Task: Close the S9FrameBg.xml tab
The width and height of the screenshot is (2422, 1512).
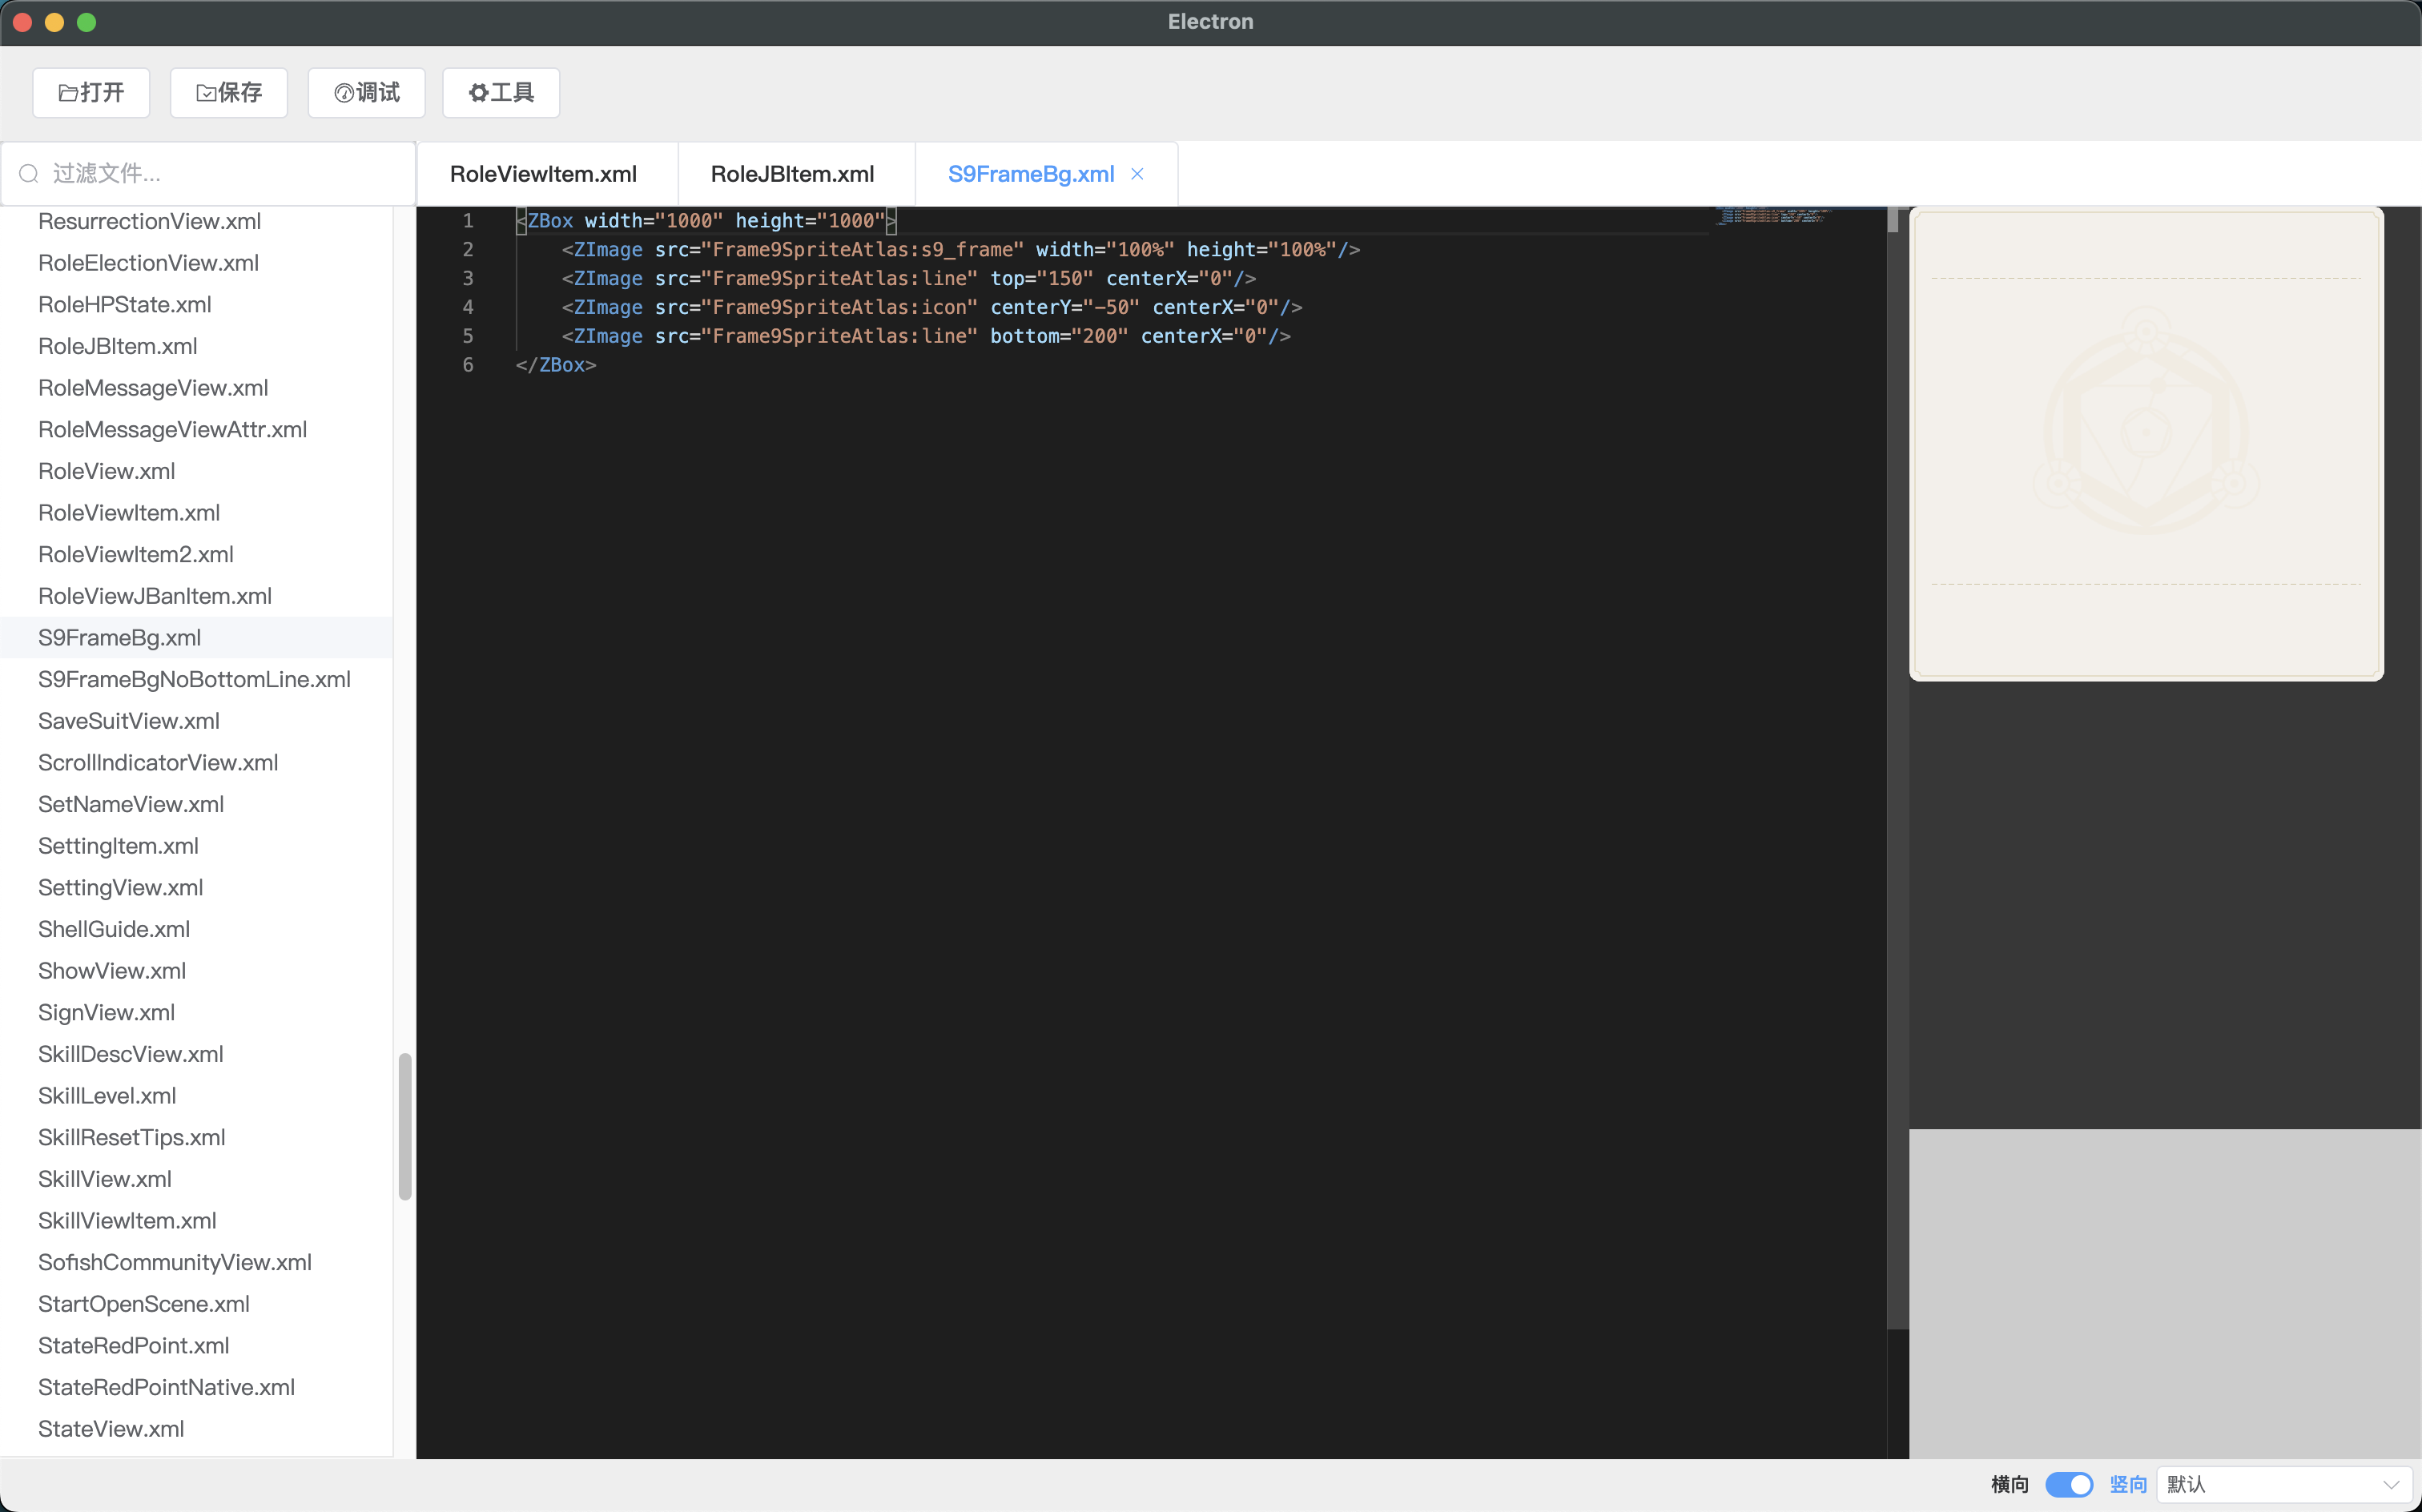Action: 1137,174
